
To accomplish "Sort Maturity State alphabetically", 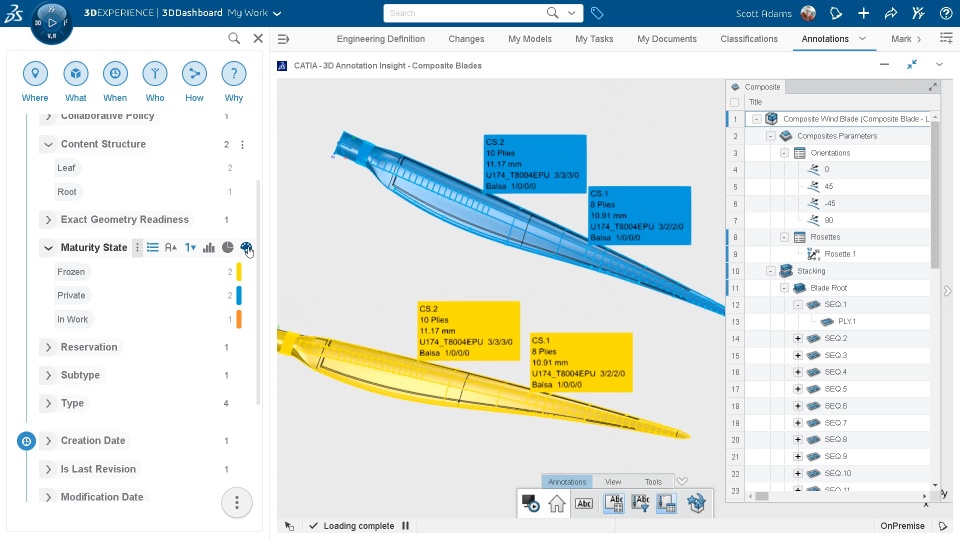I will click(x=171, y=247).
